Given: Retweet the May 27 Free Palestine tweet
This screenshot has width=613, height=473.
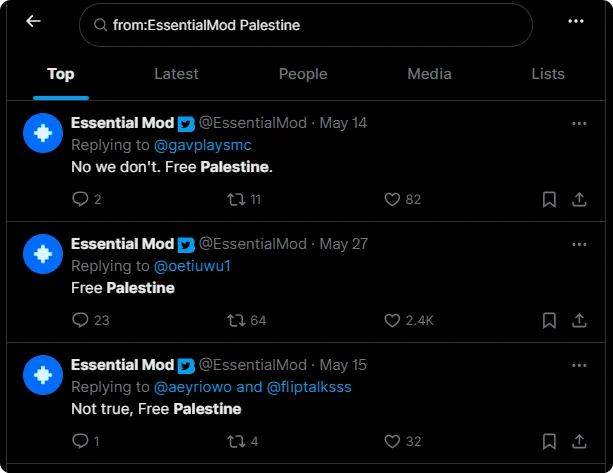Looking at the screenshot, I should point(237,321).
